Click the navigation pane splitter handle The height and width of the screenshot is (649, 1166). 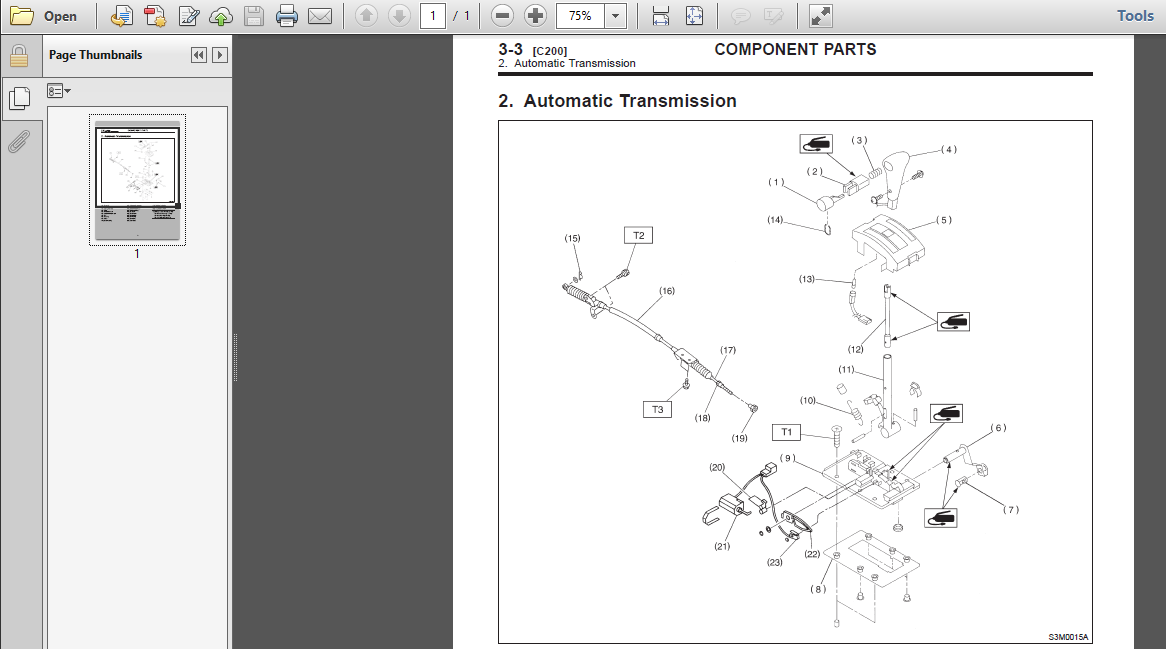tap(235, 358)
